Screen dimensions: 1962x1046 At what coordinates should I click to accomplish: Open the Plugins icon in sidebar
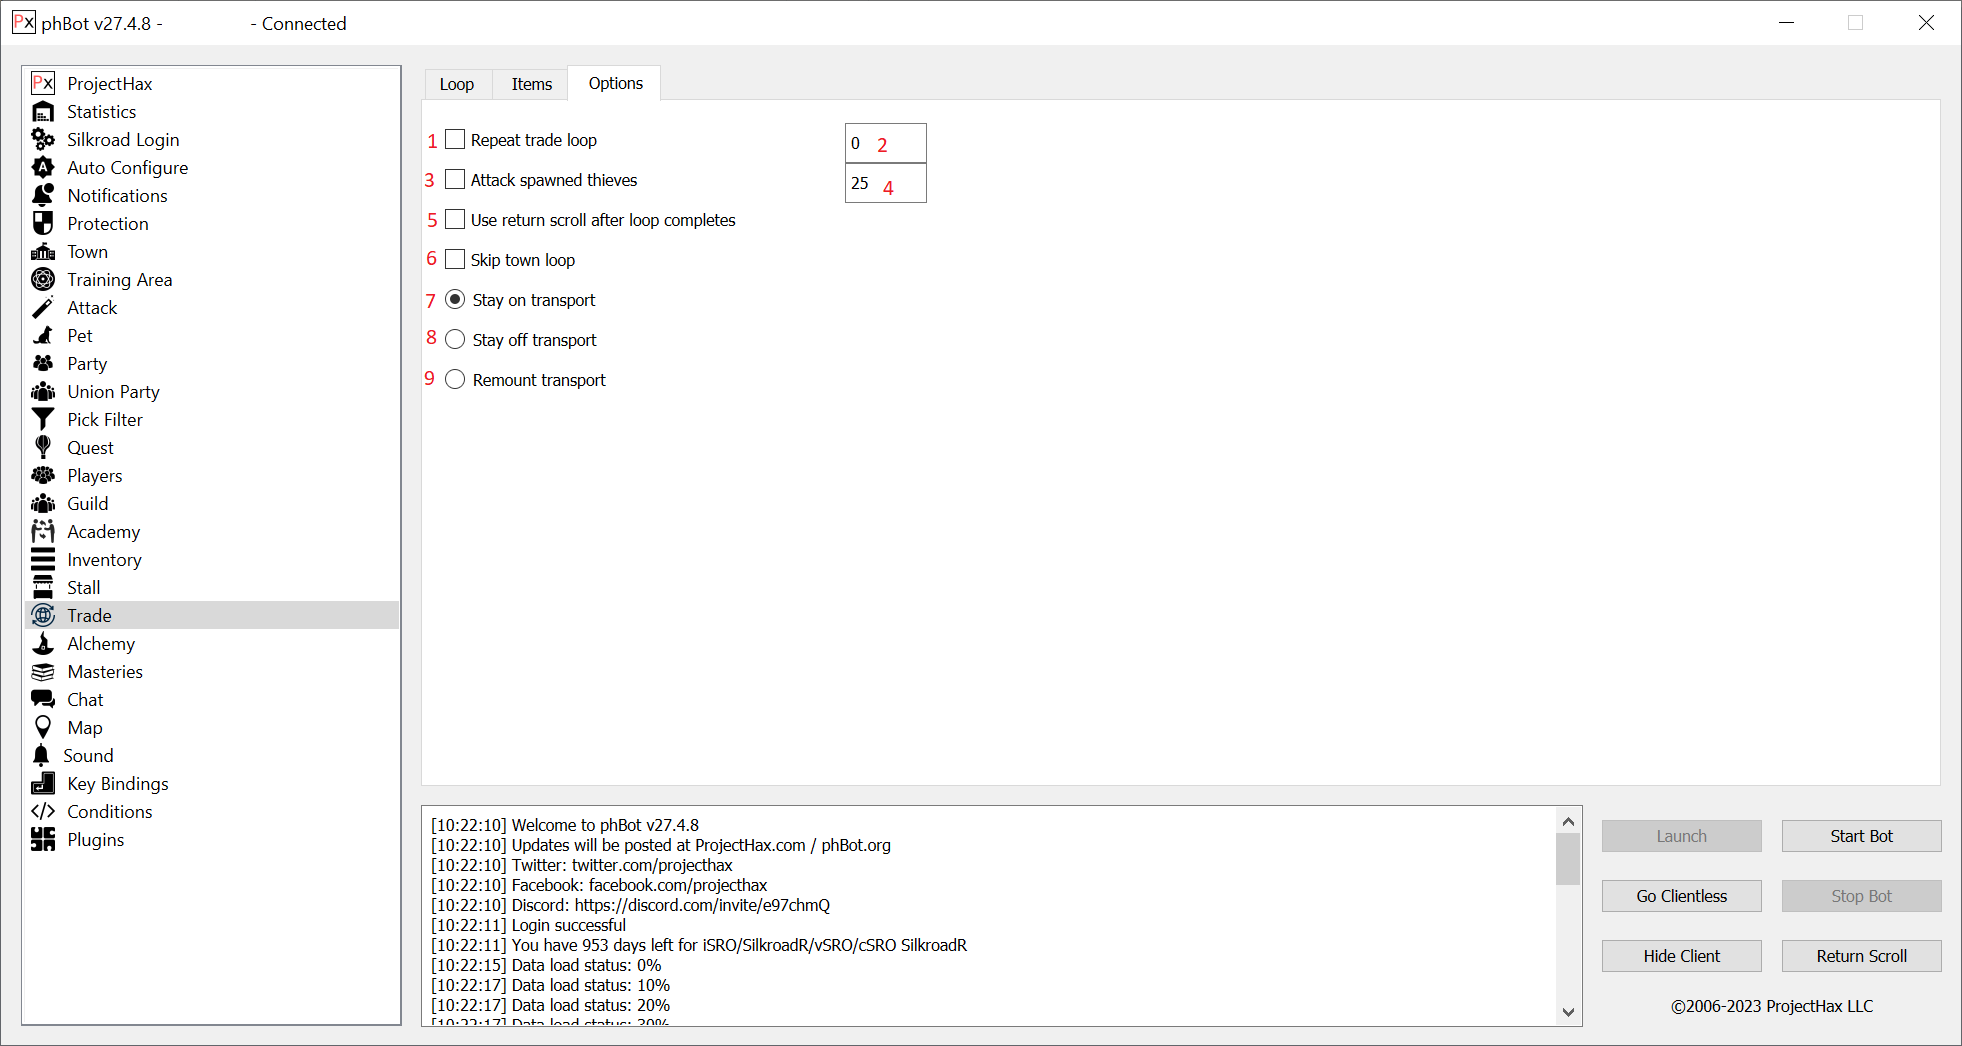coord(43,840)
